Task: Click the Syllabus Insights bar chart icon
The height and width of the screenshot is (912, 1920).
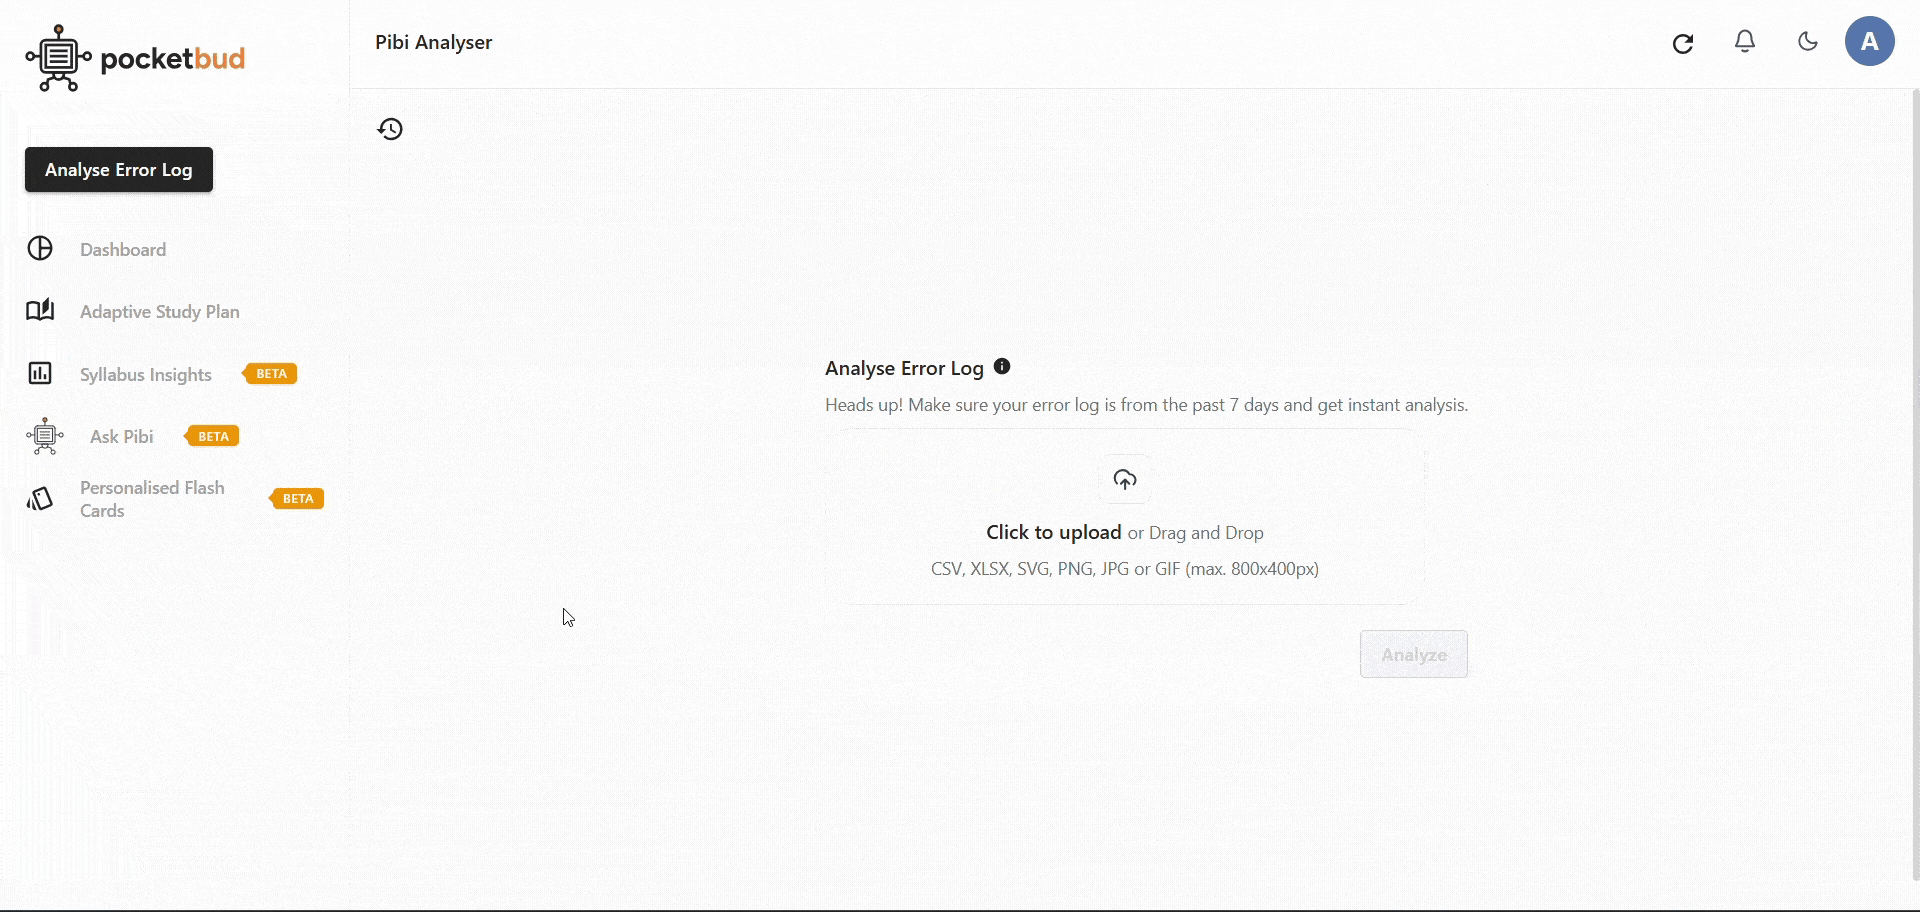Action: pos(40,374)
